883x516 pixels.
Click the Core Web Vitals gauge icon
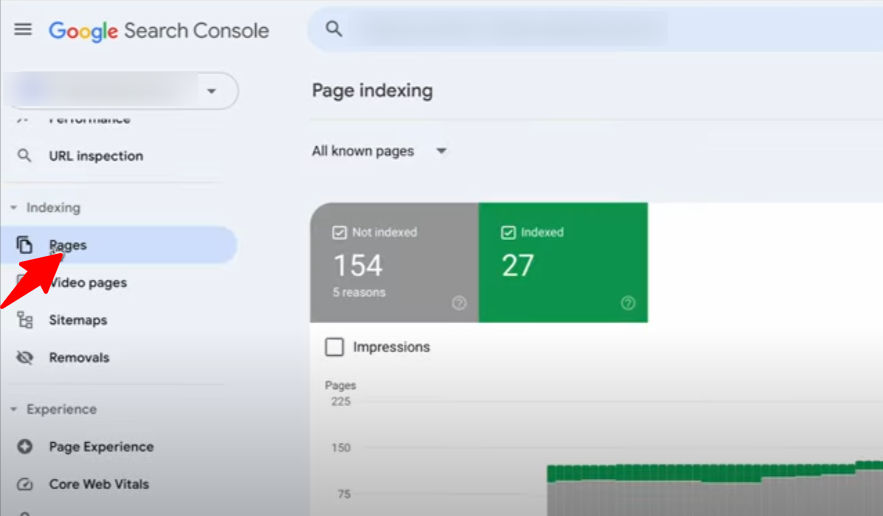click(x=25, y=484)
